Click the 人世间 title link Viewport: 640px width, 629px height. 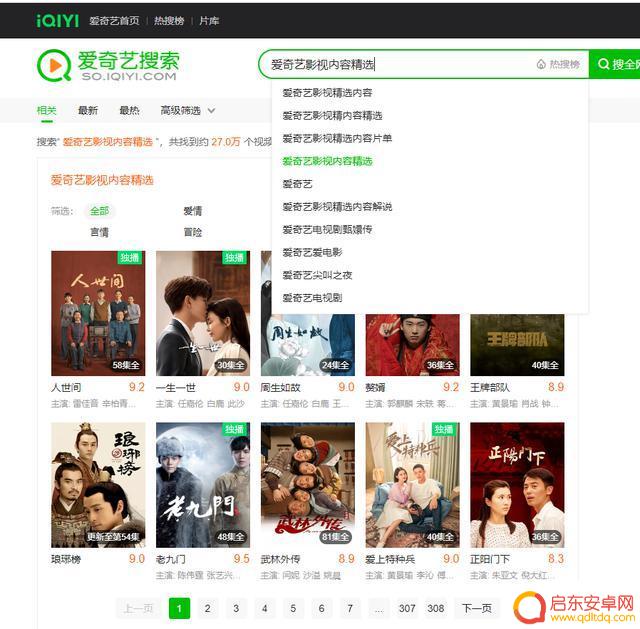(66, 387)
